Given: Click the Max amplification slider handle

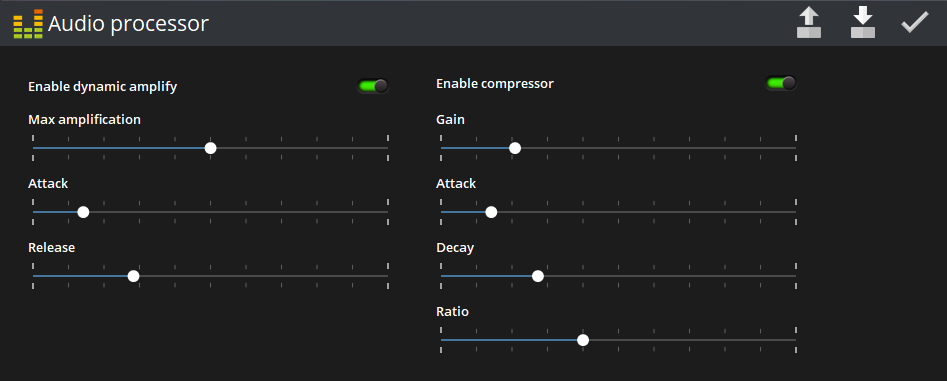Looking at the screenshot, I should pos(210,148).
